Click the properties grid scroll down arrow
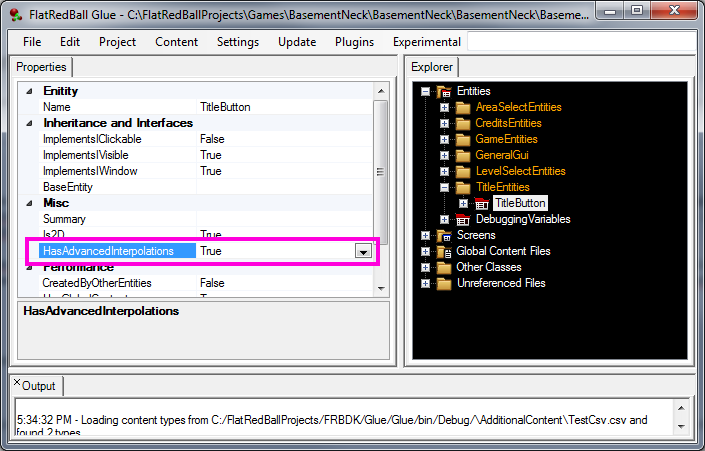 [381, 289]
